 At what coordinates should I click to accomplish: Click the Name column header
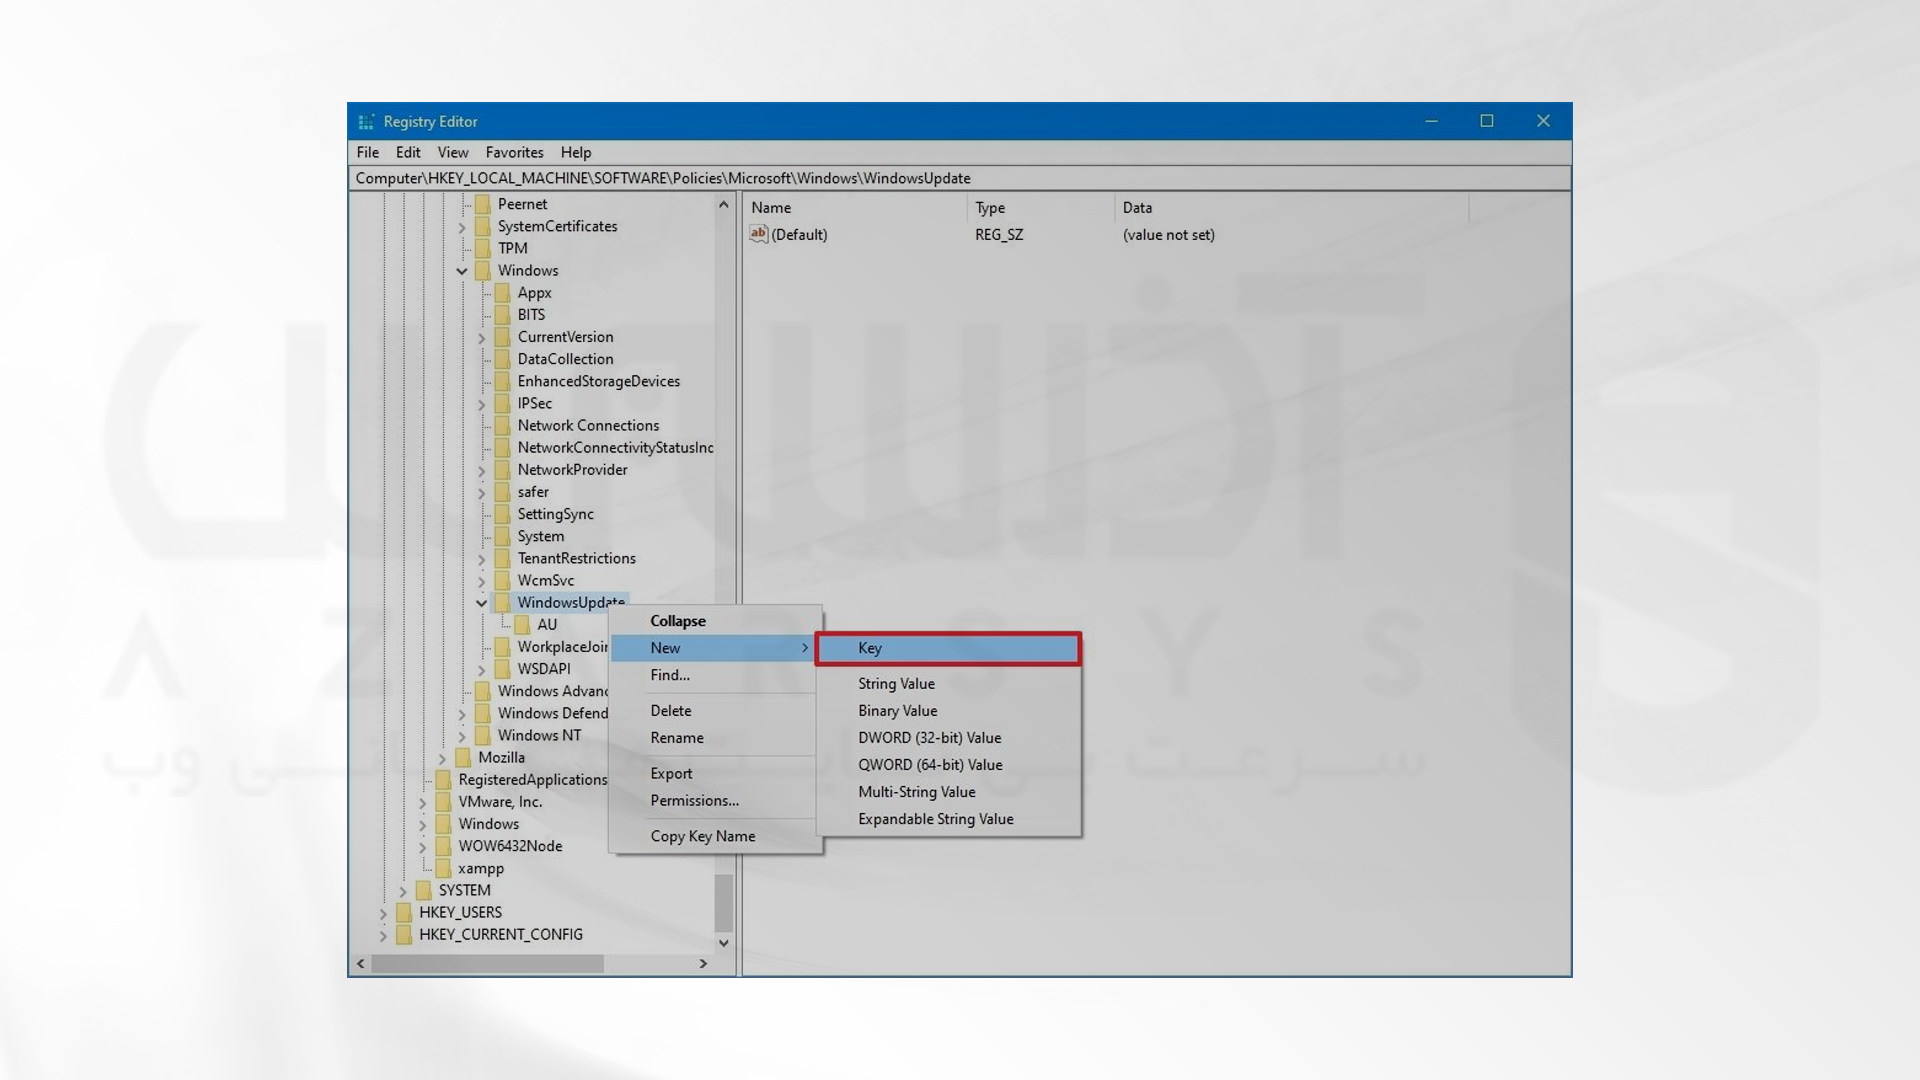856,208
